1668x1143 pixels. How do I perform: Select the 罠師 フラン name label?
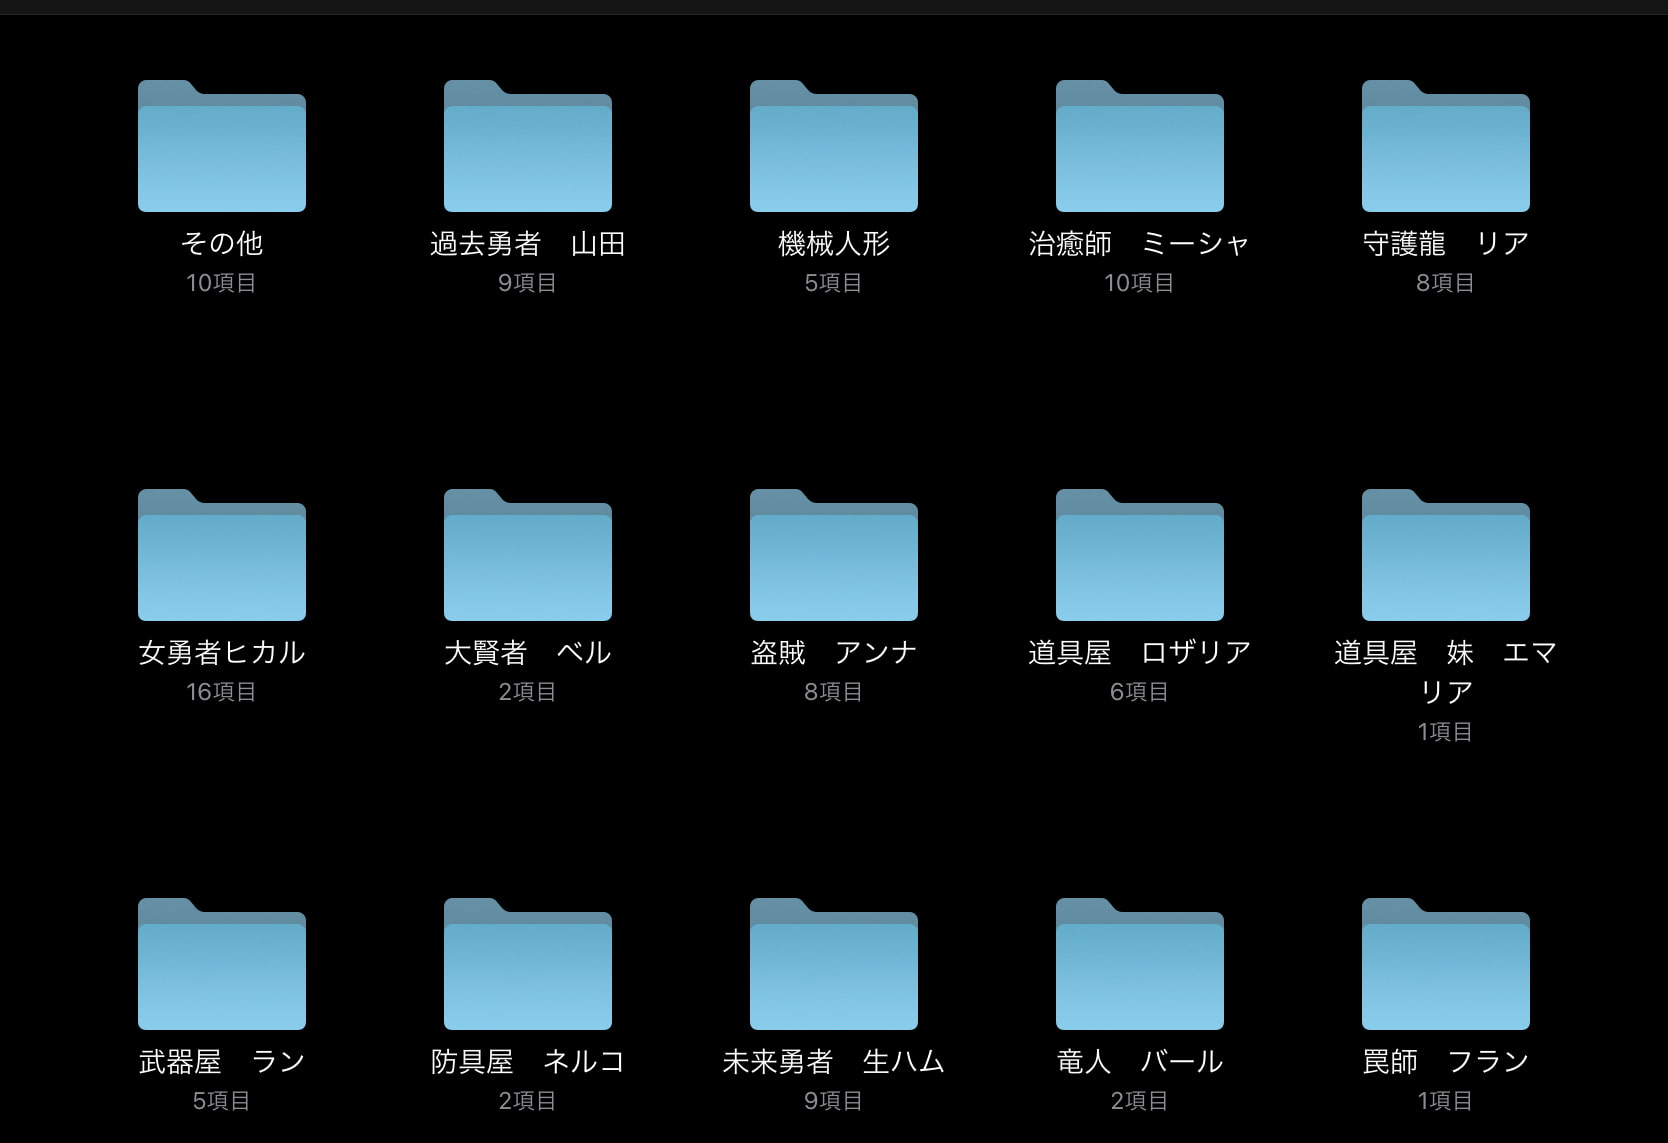click(x=1446, y=1061)
